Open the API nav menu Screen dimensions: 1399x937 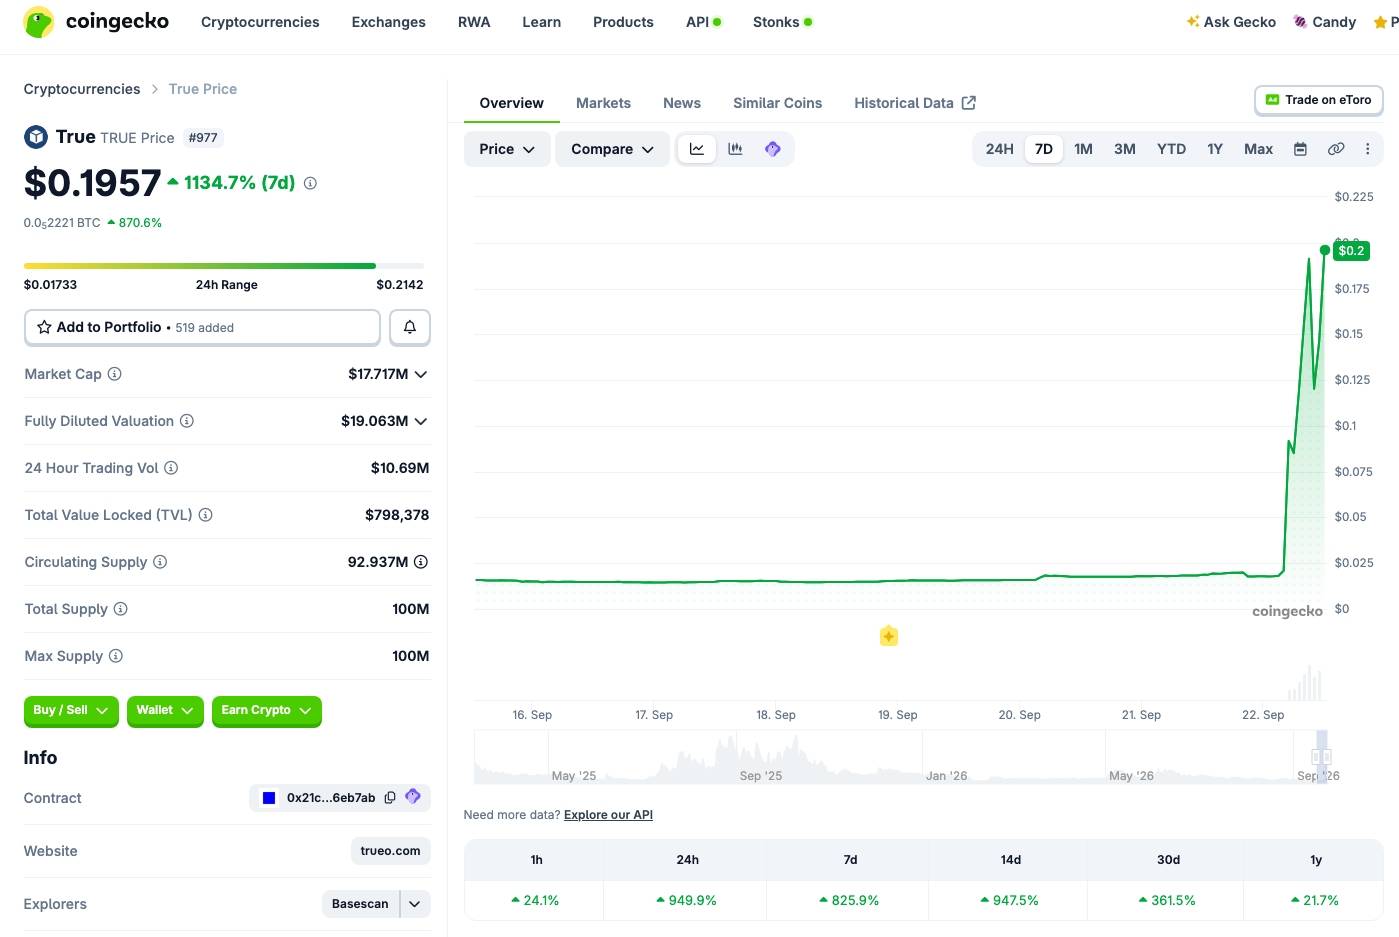(703, 22)
